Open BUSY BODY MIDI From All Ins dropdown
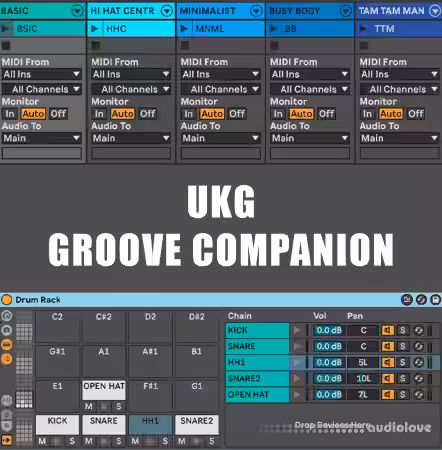The image size is (442, 450). 310,74
